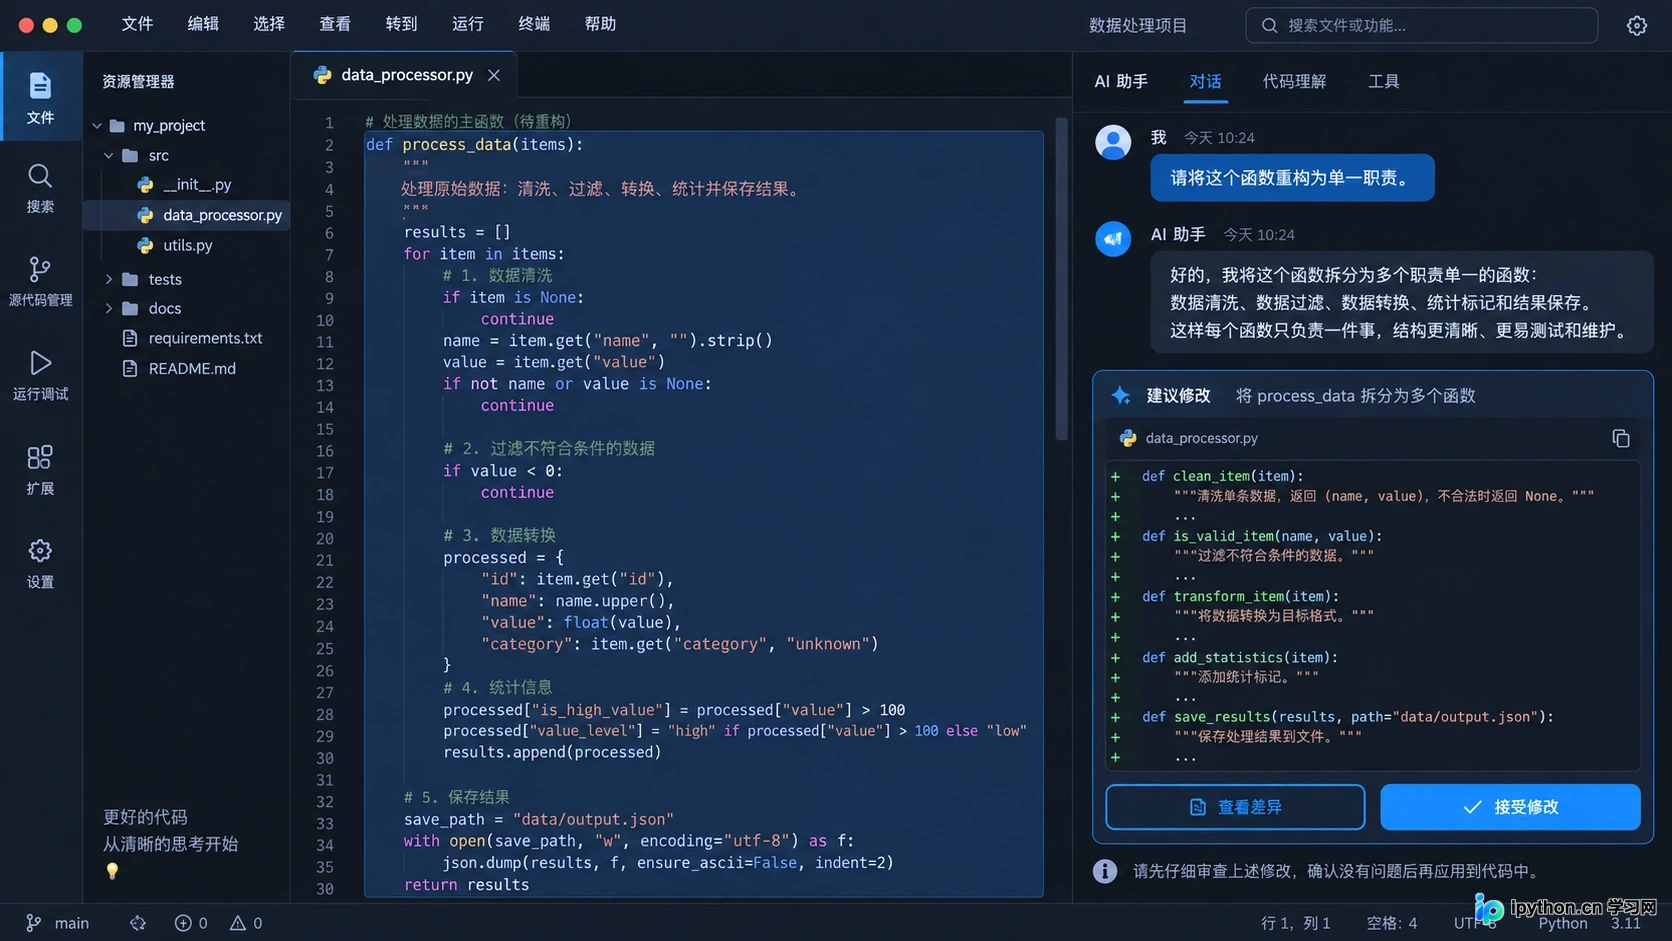This screenshot has width=1672, height=941.
Task: Click the 数据处理项目 project title
Action: click(x=1138, y=26)
